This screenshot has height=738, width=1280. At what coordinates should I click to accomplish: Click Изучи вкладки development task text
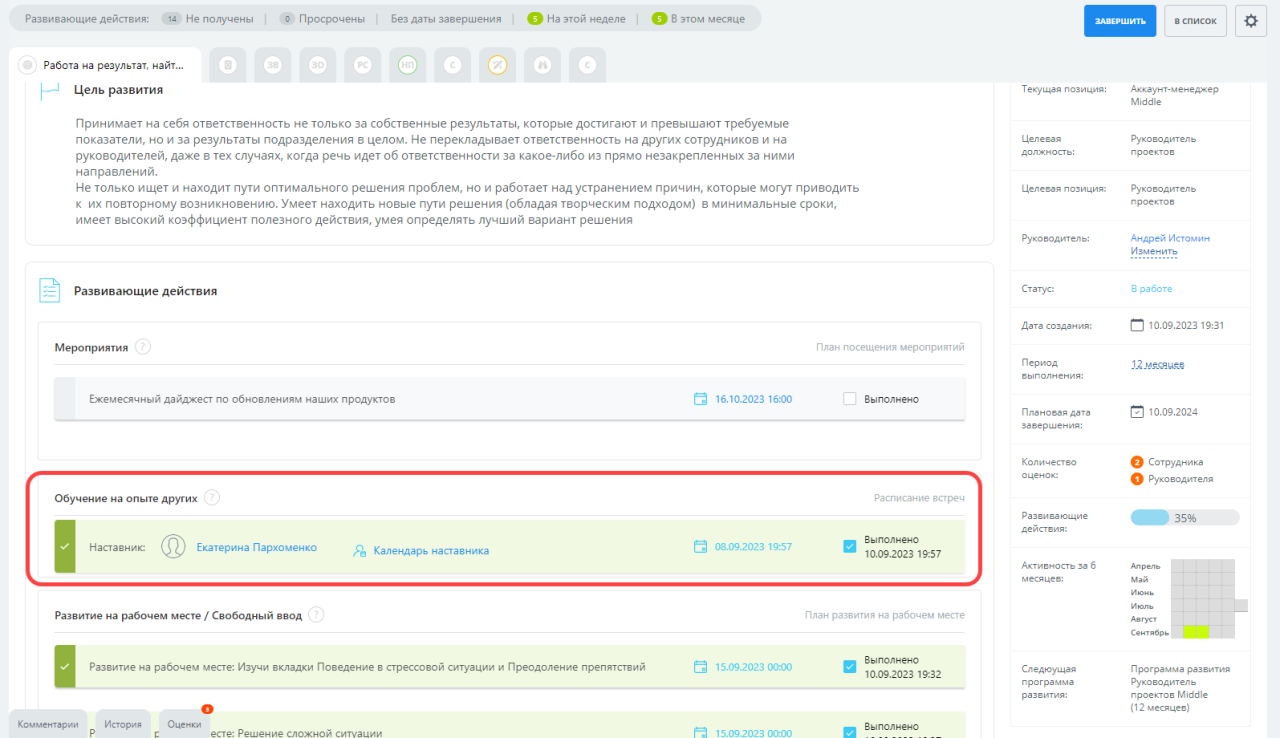(x=367, y=667)
